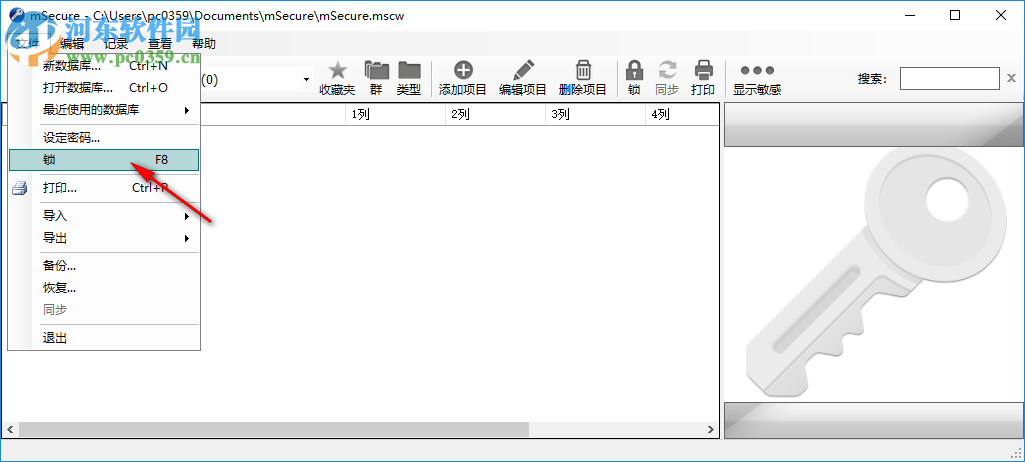
Task: Click the horizontal scrollbar thumb
Action: (273, 429)
